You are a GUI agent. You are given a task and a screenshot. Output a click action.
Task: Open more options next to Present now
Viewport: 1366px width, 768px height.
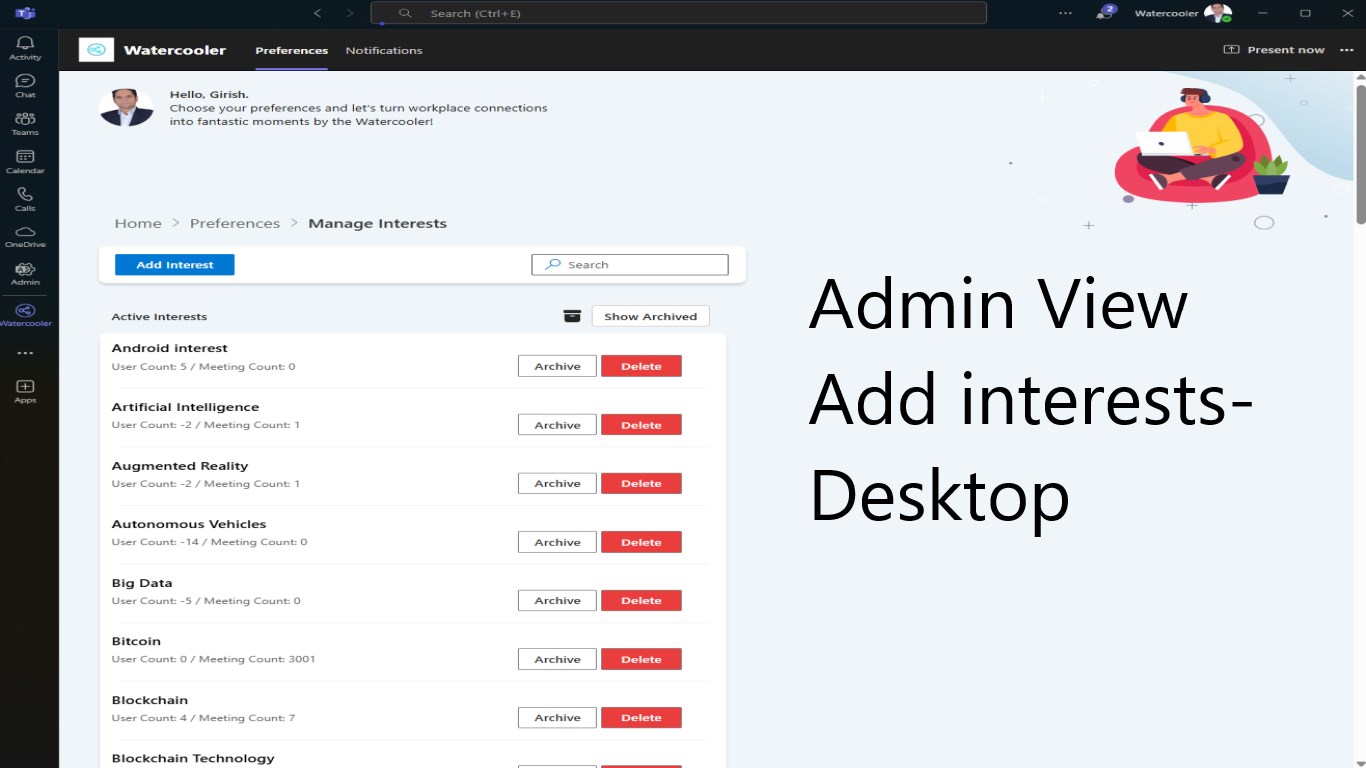1345,50
